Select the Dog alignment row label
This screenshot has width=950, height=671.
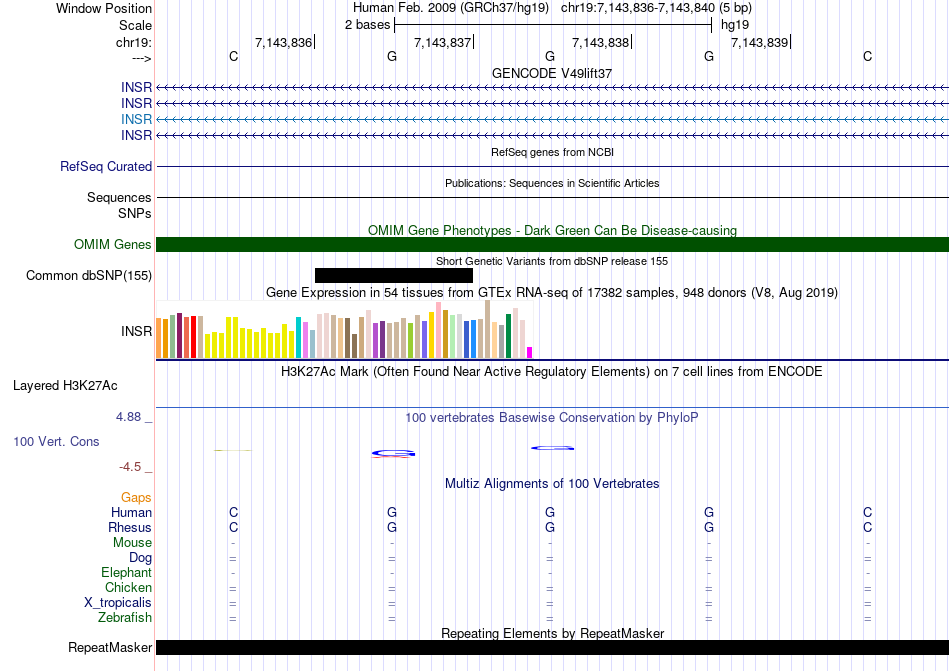point(141,558)
